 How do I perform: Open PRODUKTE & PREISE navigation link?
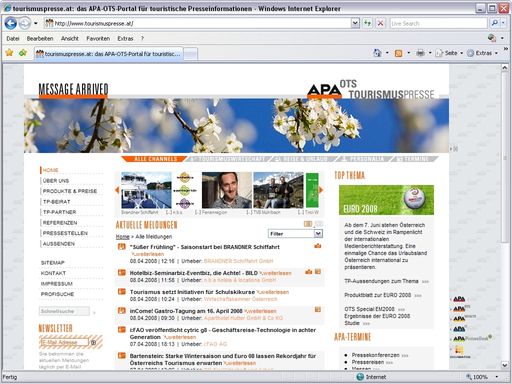(70, 191)
